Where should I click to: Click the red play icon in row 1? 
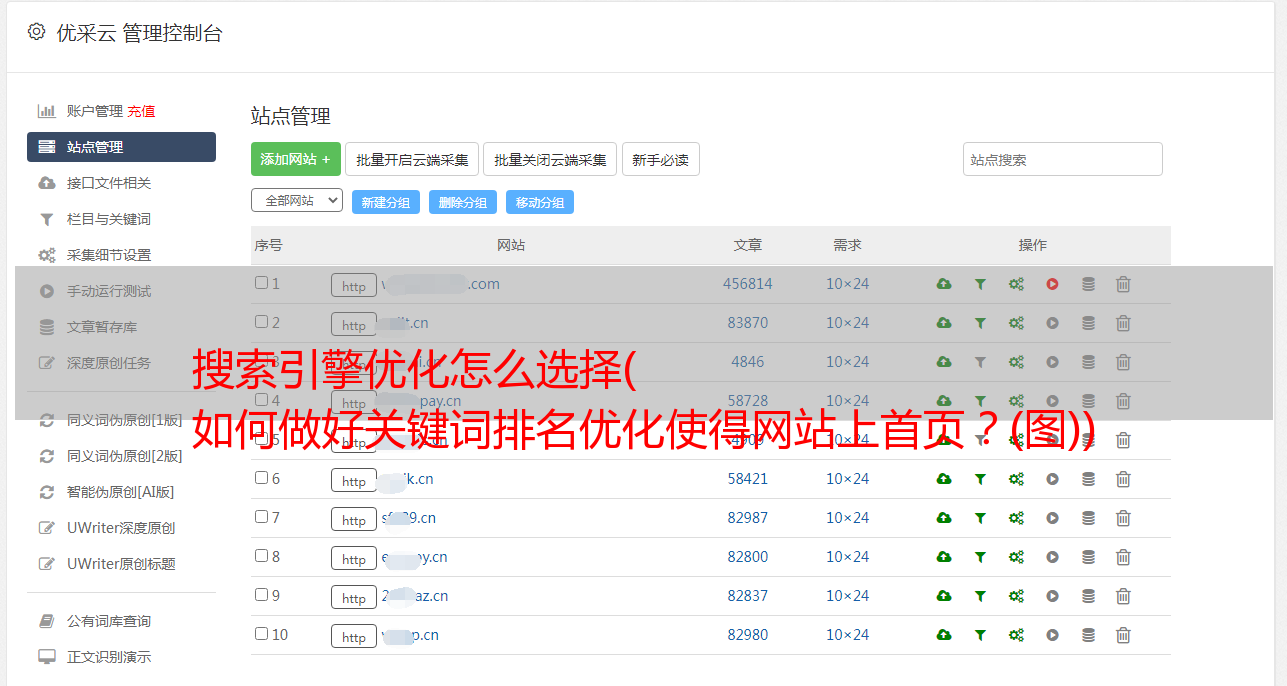pos(1052,284)
